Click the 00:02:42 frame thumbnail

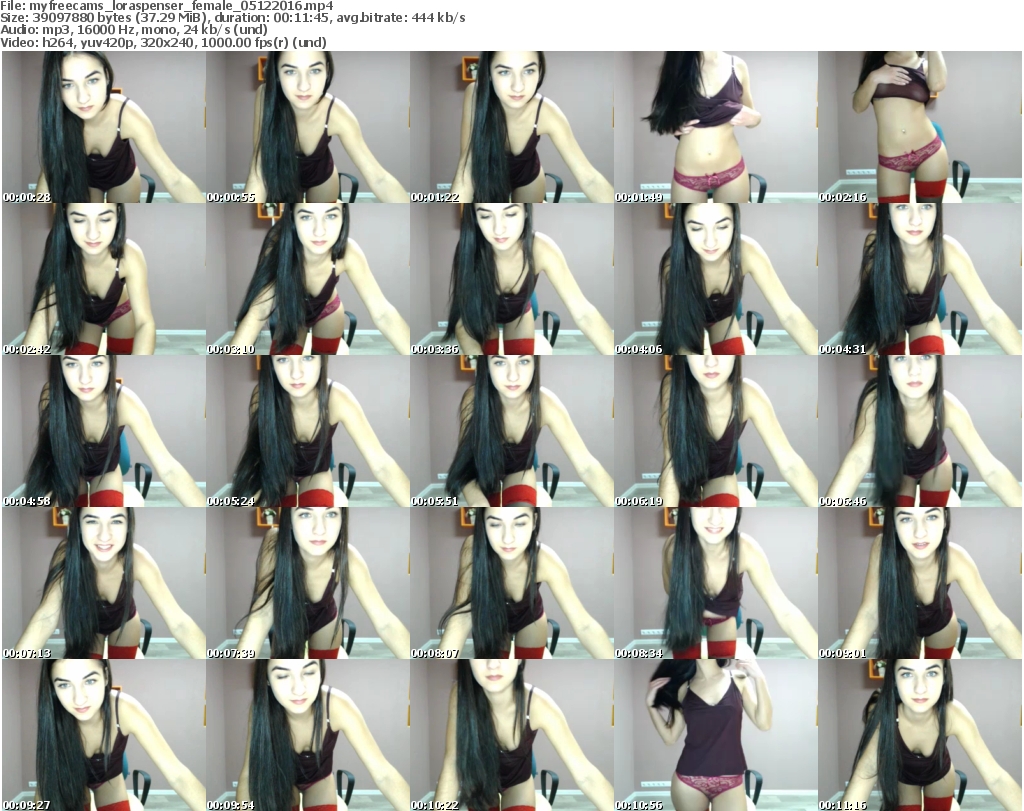coord(103,280)
